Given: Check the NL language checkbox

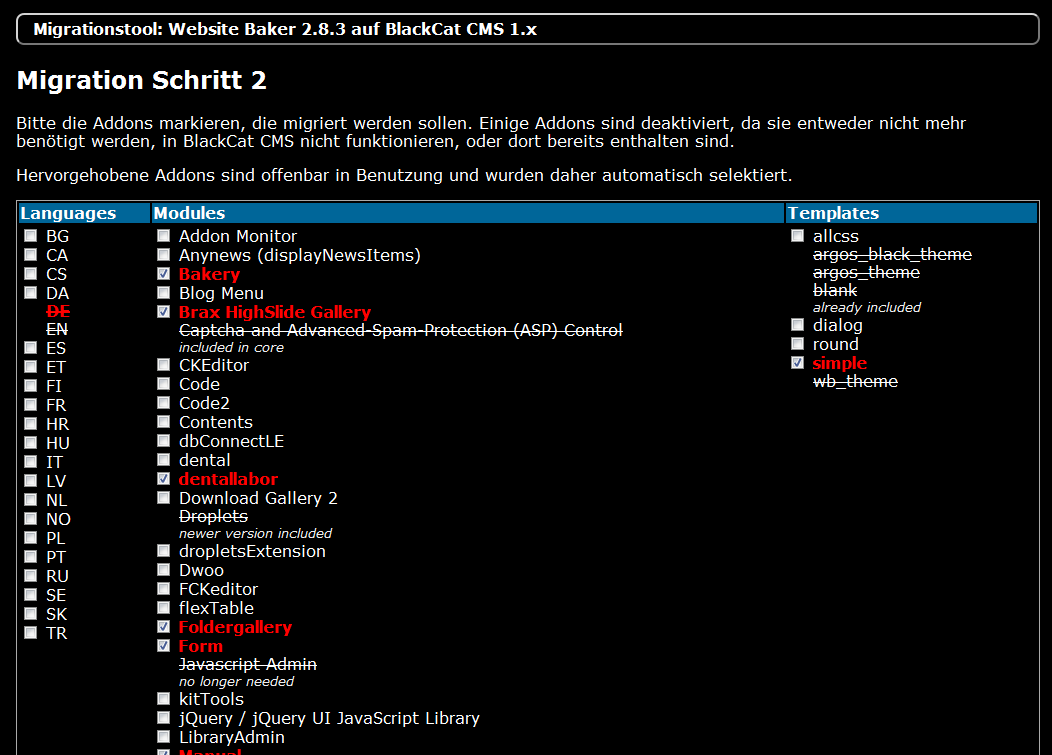Looking at the screenshot, I should tap(31, 499).
